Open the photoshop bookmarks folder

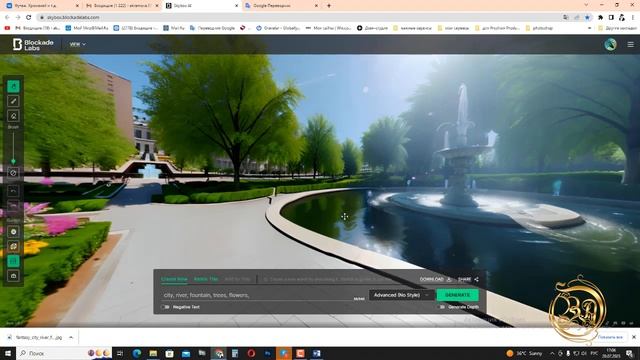coord(539,28)
